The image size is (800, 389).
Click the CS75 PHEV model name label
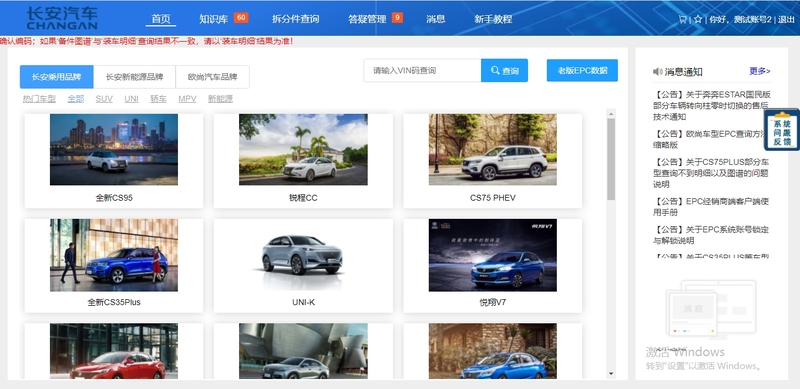tap(493, 198)
